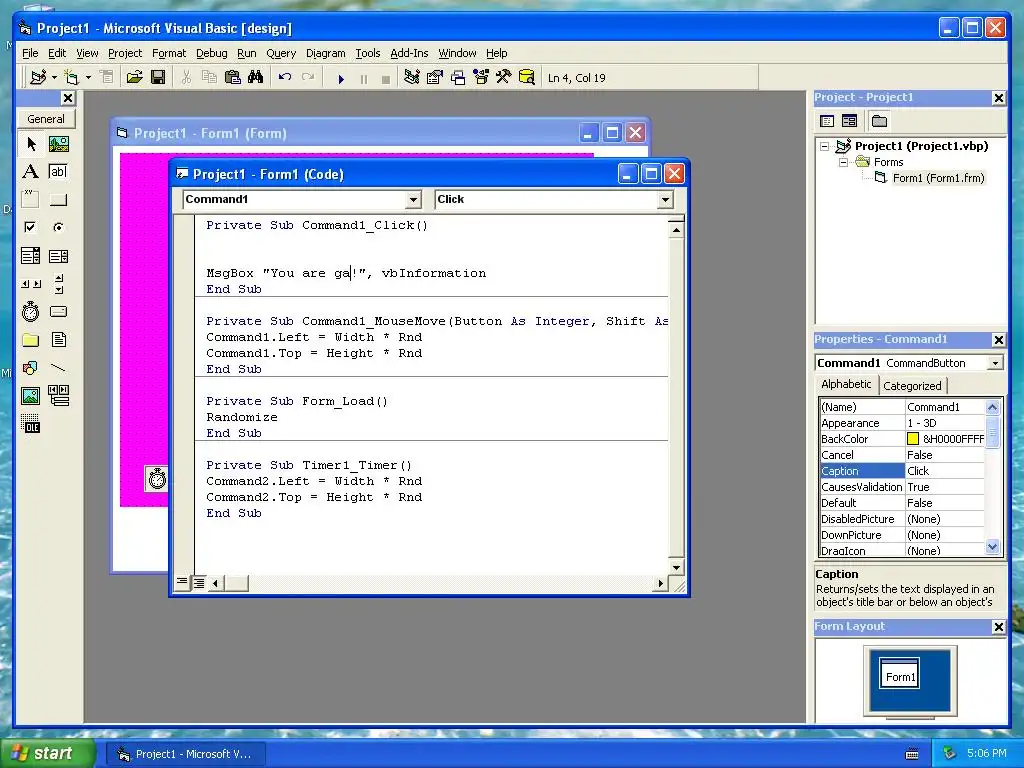The height and width of the screenshot is (768, 1024).
Task: Open Form Layout Window from toolbar
Action: 458,77
